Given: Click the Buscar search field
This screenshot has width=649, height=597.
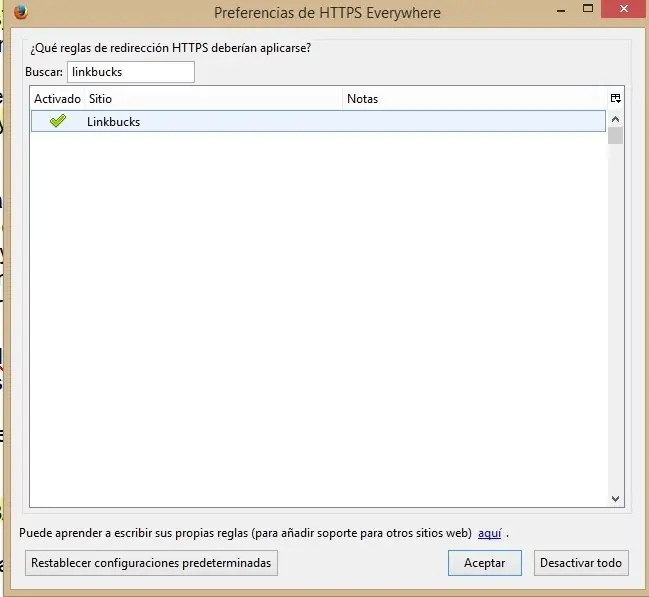Looking at the screenshot, I should click(131, 72).
